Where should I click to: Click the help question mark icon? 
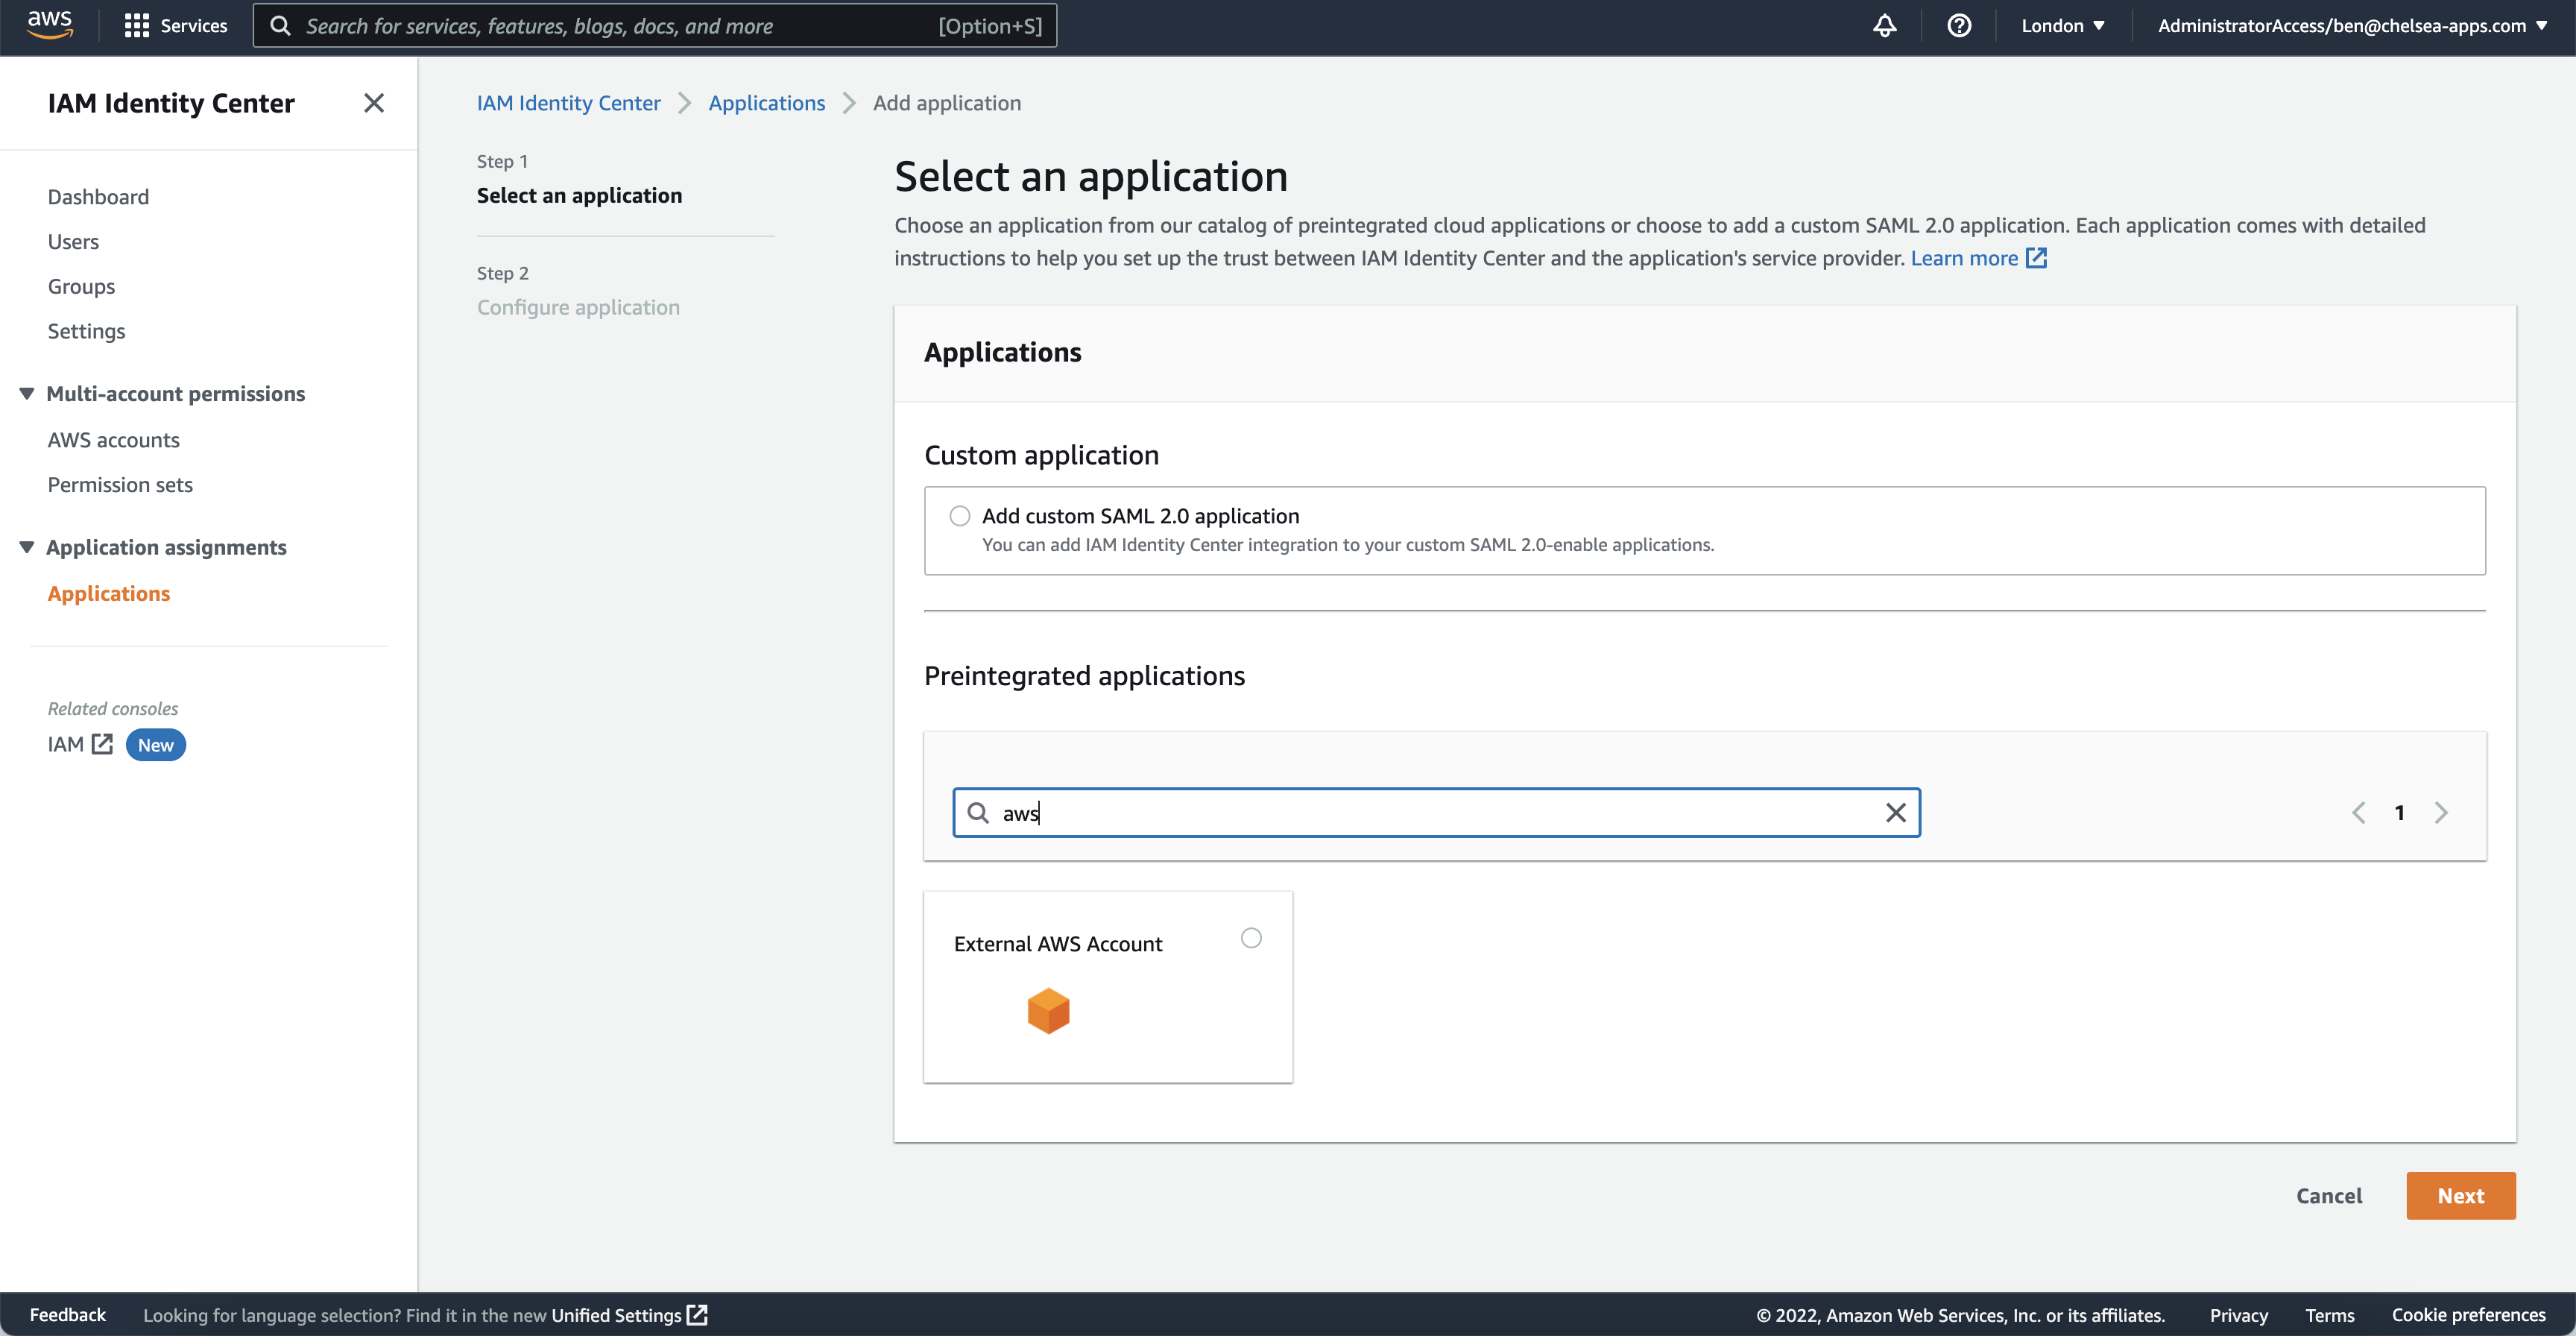(1959, 26)
